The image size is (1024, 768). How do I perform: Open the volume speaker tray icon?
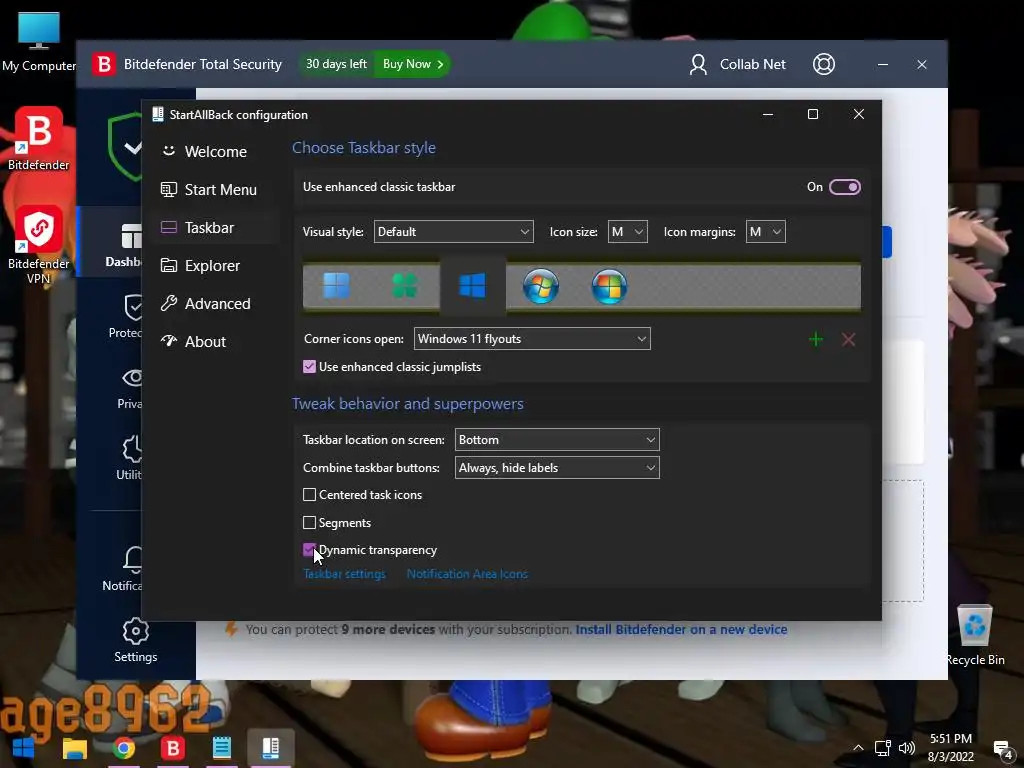point(906,748)
